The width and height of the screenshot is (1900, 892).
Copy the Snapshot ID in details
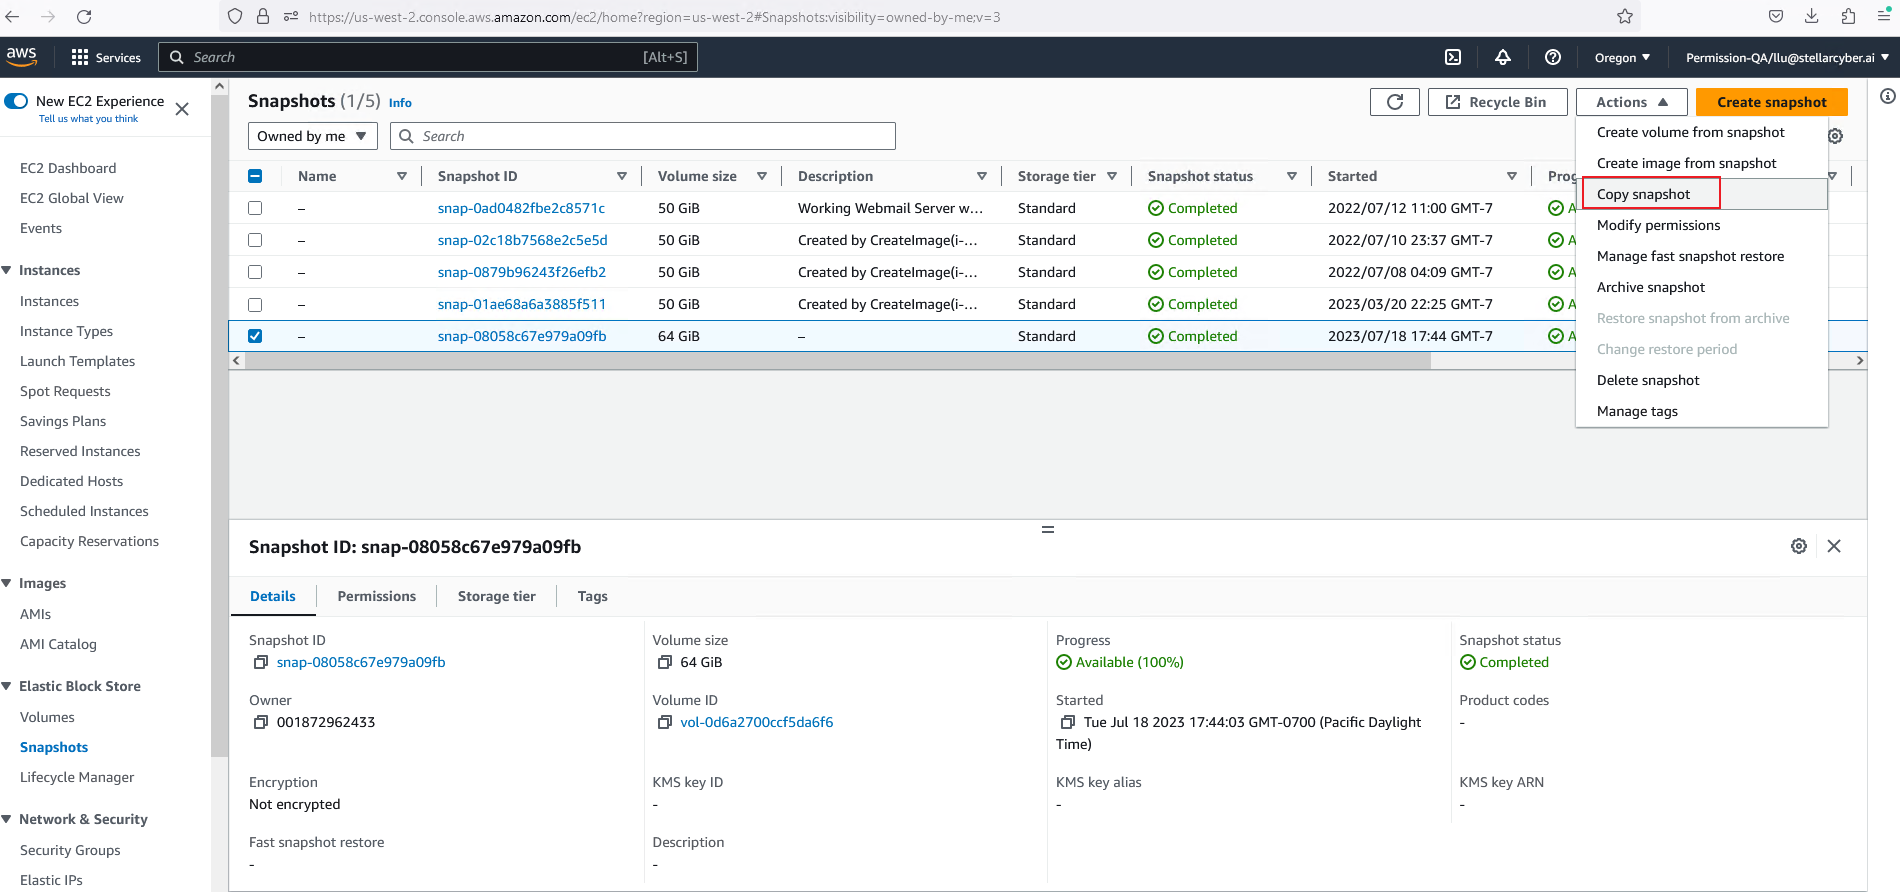(261, 662)
